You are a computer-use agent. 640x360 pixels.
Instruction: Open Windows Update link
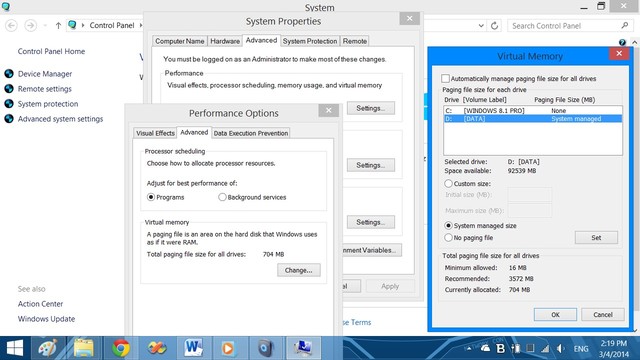(x=46, y=319)
